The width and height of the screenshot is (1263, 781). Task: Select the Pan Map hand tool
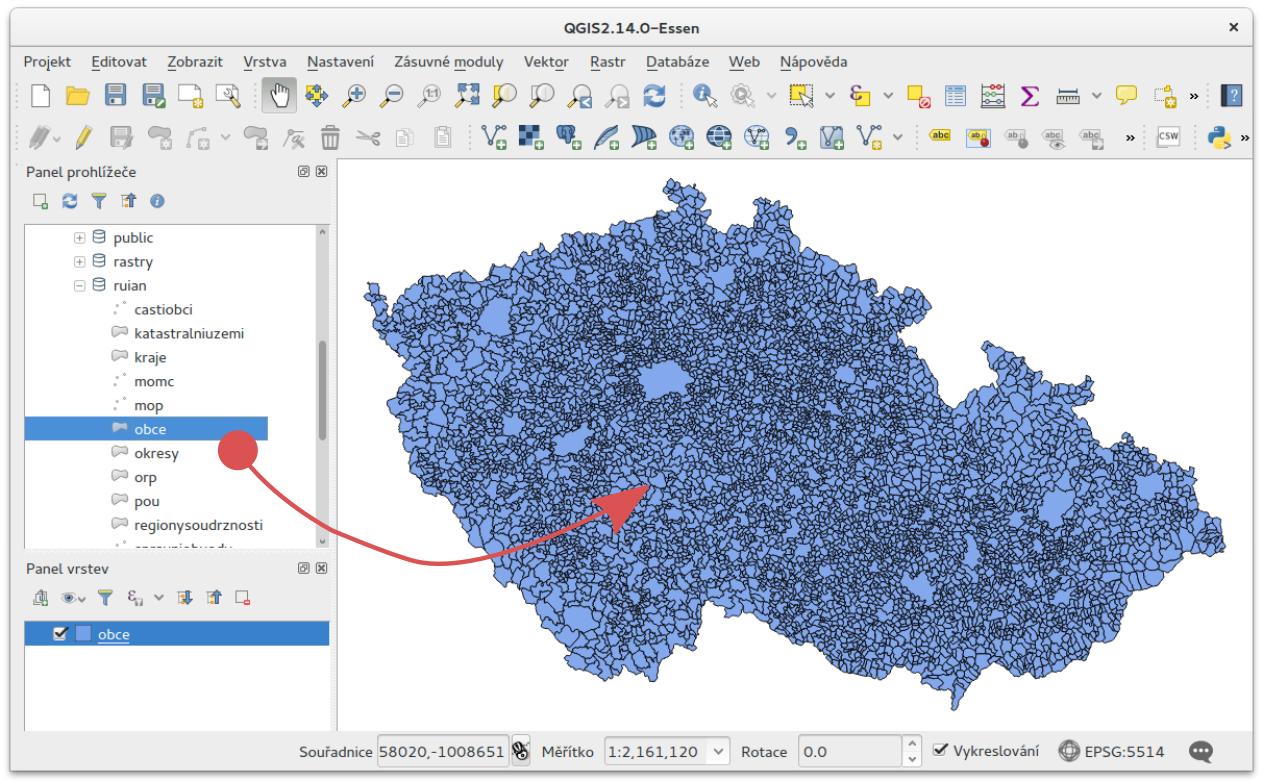coord(279,96)
